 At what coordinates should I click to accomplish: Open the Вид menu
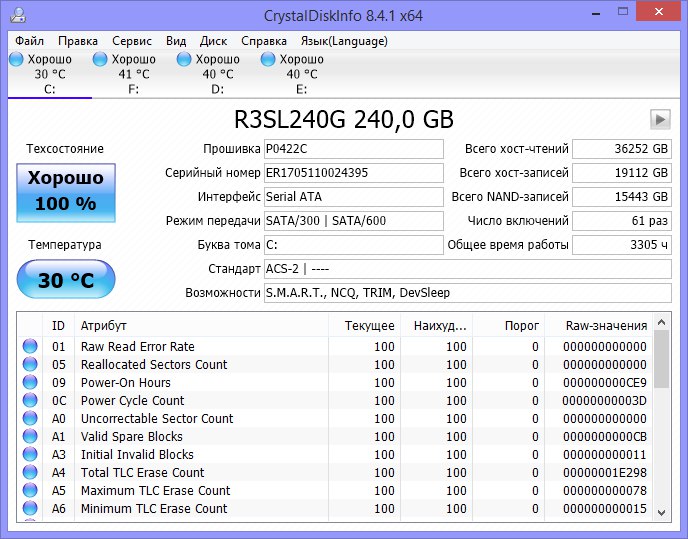176,41
